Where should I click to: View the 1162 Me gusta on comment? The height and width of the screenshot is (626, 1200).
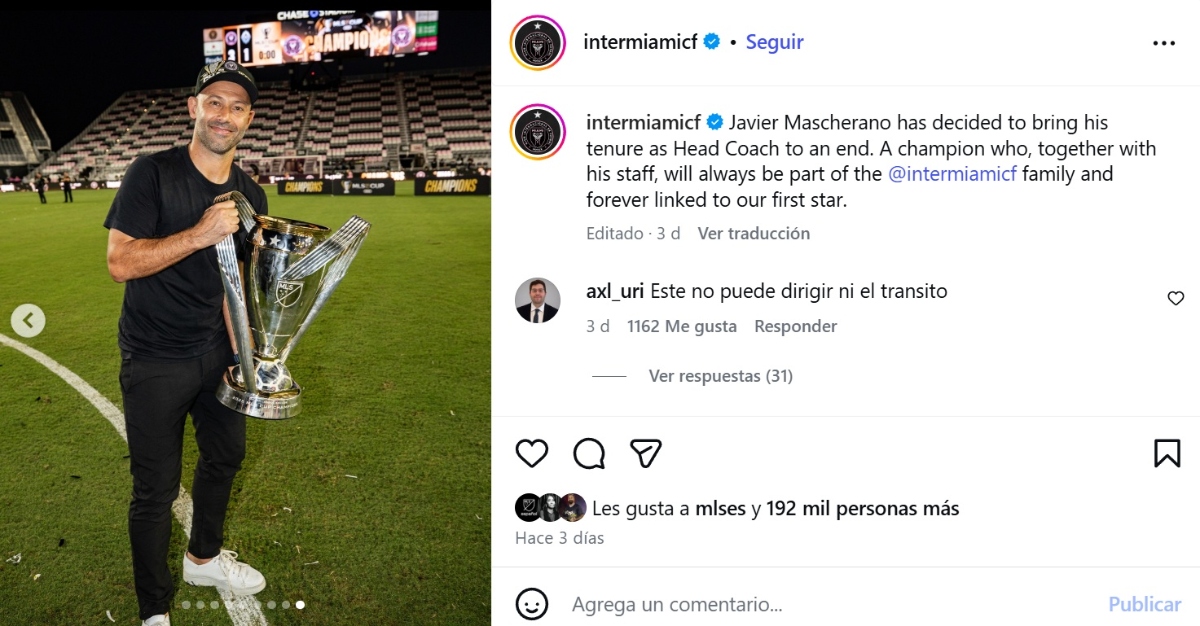tap(681, 326)
